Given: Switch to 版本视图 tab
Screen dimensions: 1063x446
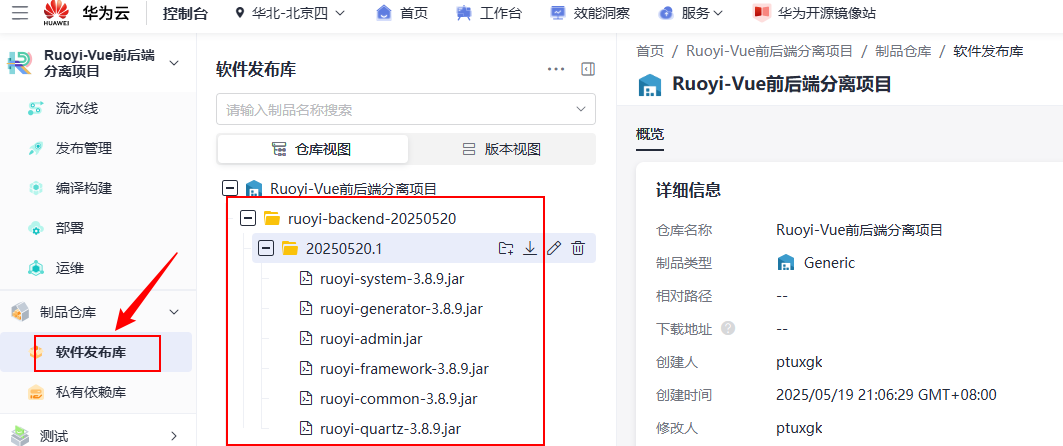Looking at the screenshot, I should point(502,149).
